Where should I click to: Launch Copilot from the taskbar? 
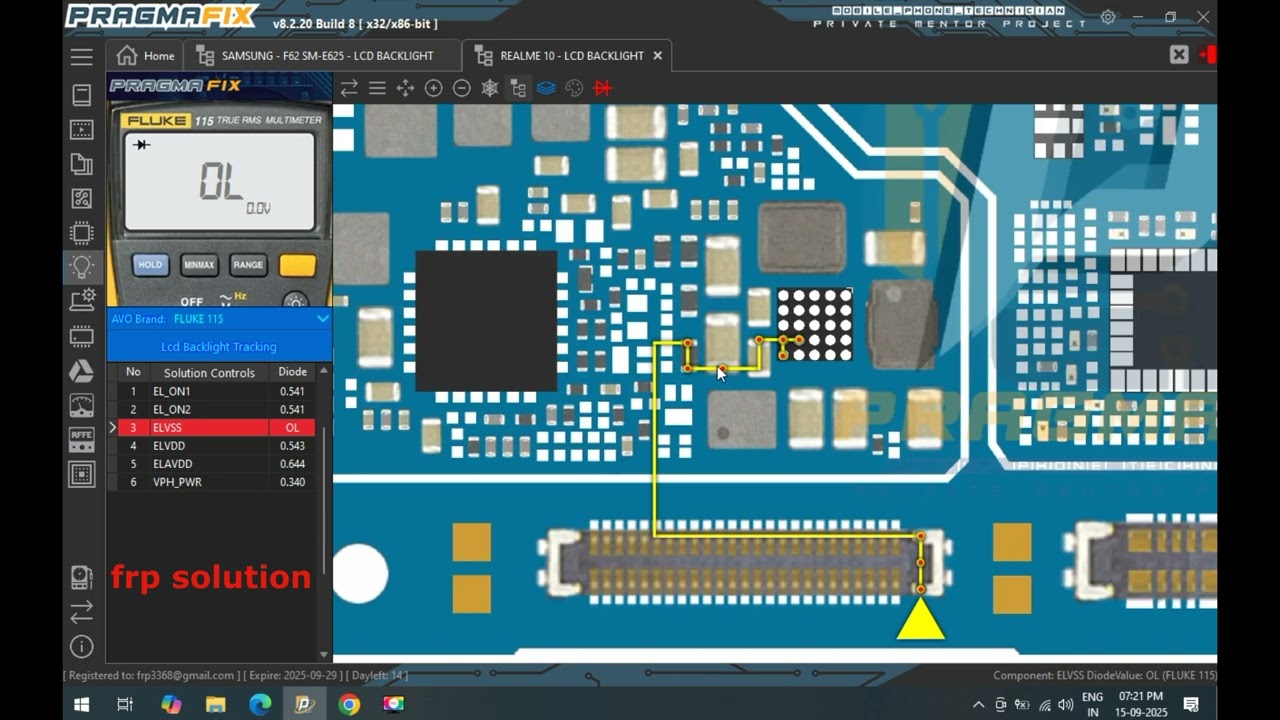(x=171, y=704)
